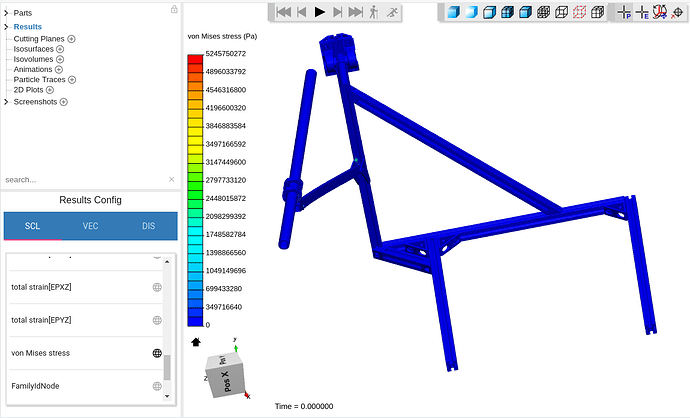Toggle globe for total strain[EPYZ]

tap(157, 320)
